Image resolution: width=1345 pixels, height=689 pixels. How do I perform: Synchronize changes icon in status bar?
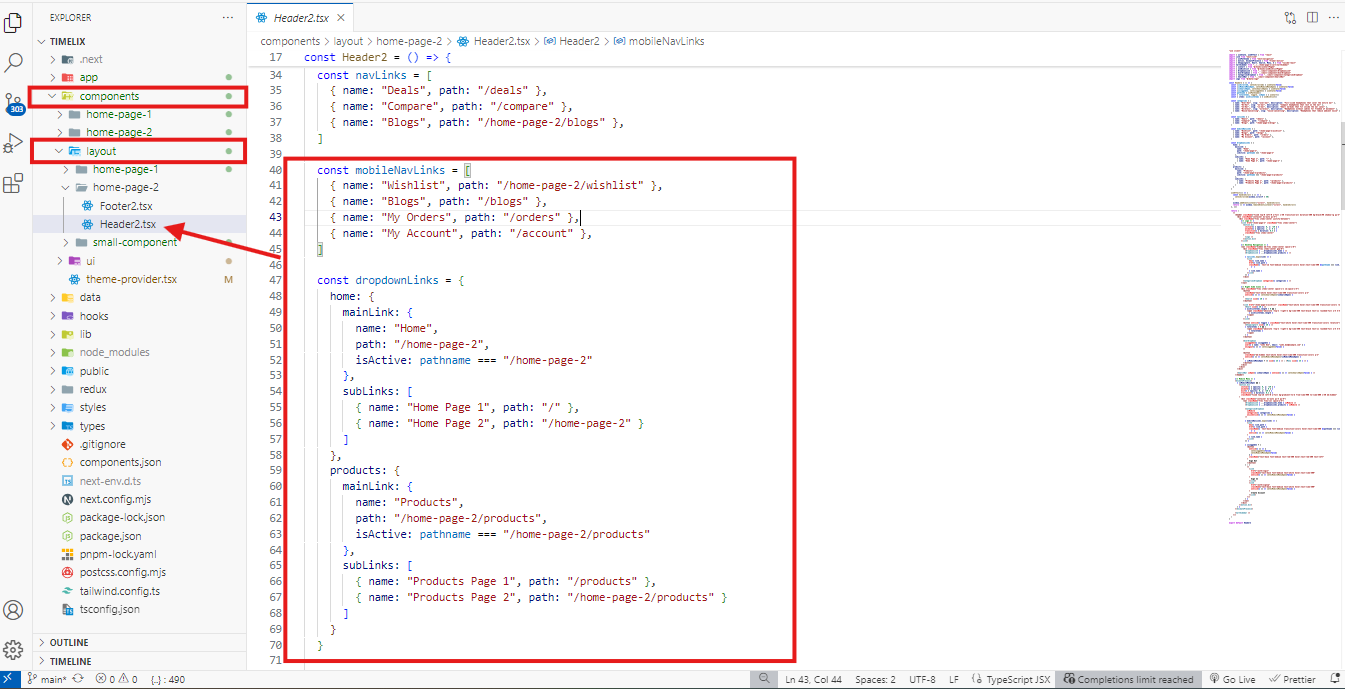coord(78,680)
